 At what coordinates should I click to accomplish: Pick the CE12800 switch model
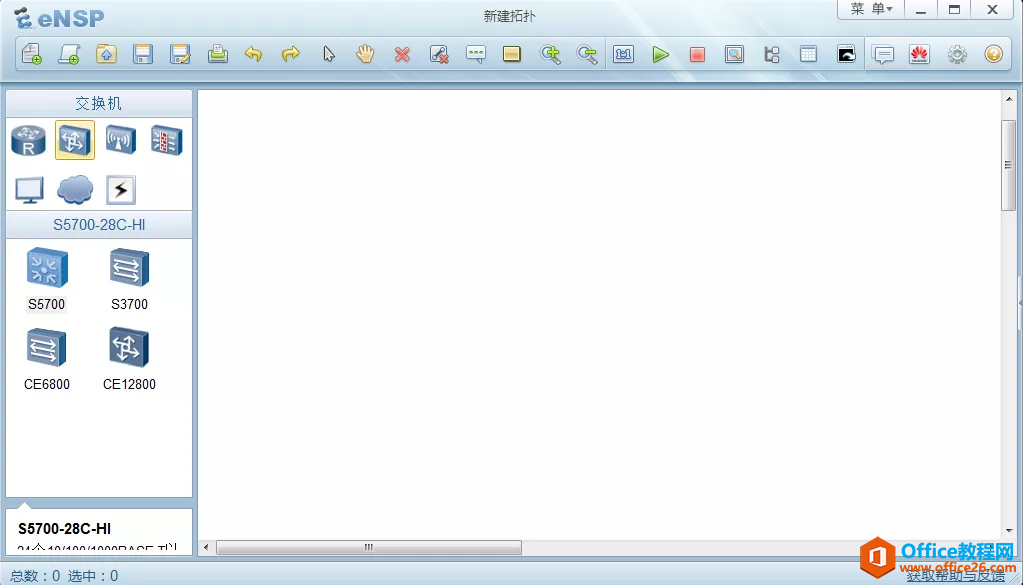pos(129,360)
